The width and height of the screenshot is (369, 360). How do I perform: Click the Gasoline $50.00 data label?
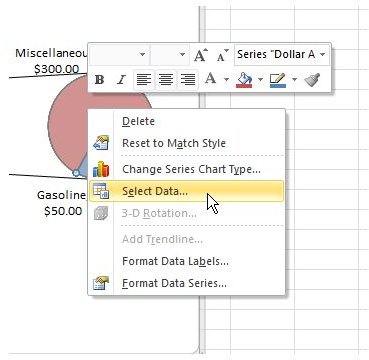coord(62,203)
